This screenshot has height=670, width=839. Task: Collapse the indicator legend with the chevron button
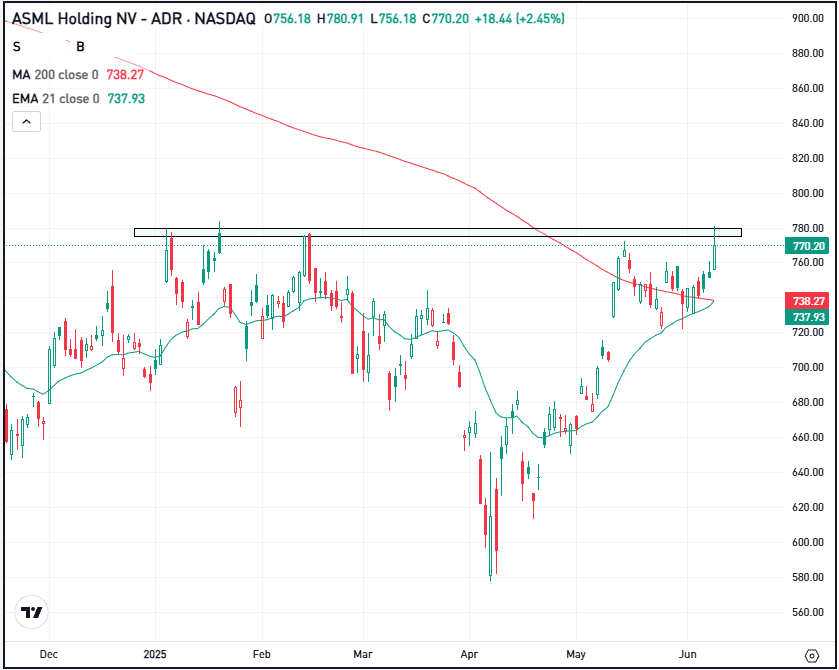tap(26, 122)
